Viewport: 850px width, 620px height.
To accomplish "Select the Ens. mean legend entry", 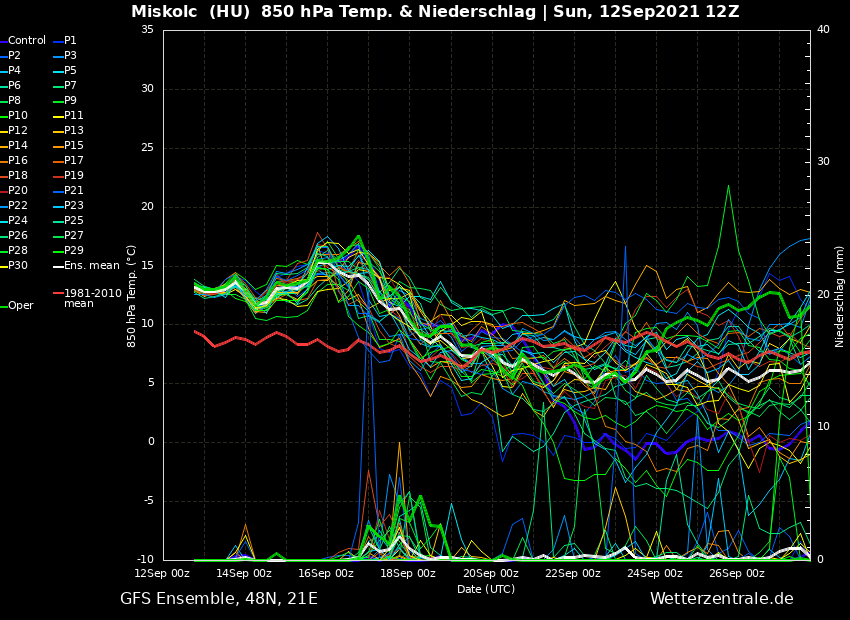I will point(91,266).
